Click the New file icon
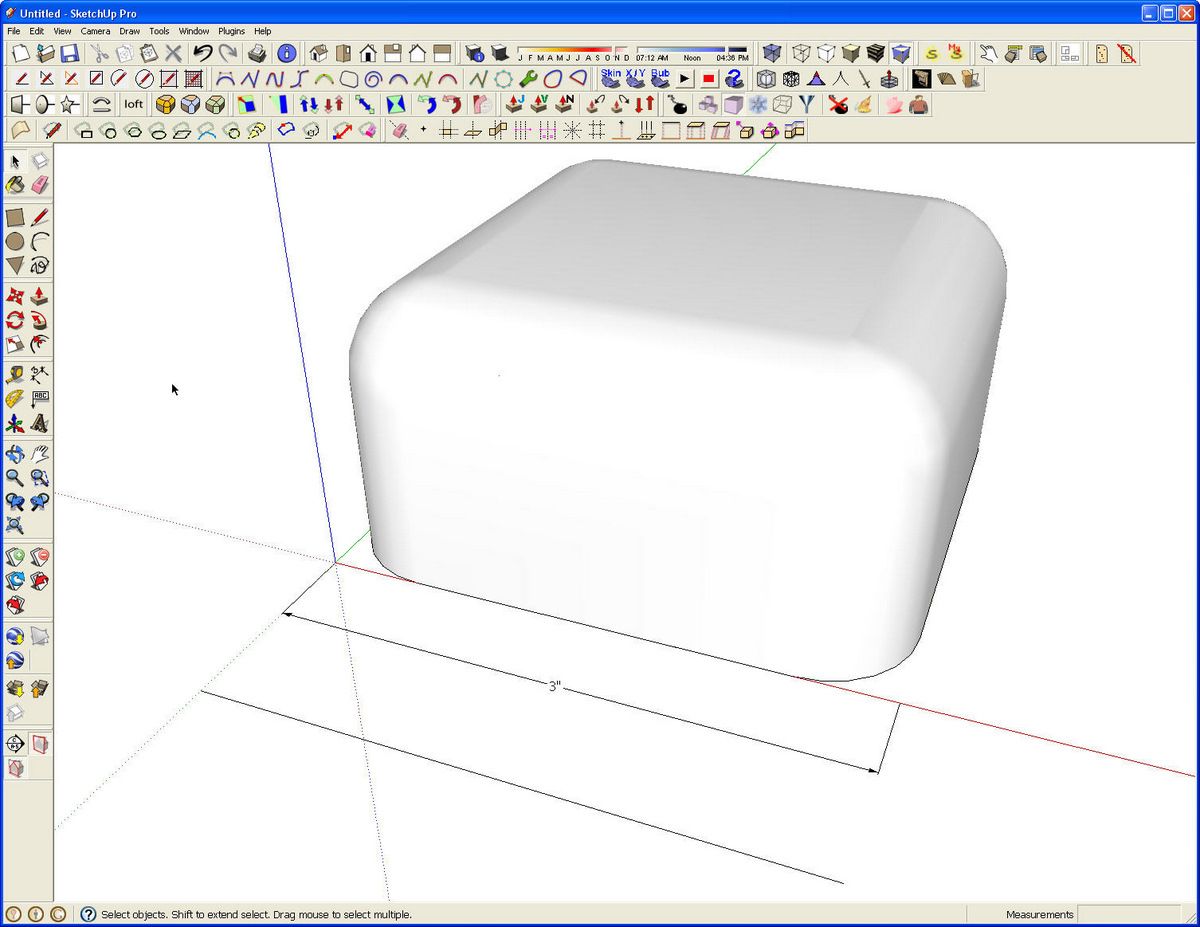The image size is (1200, 927). 20,53
